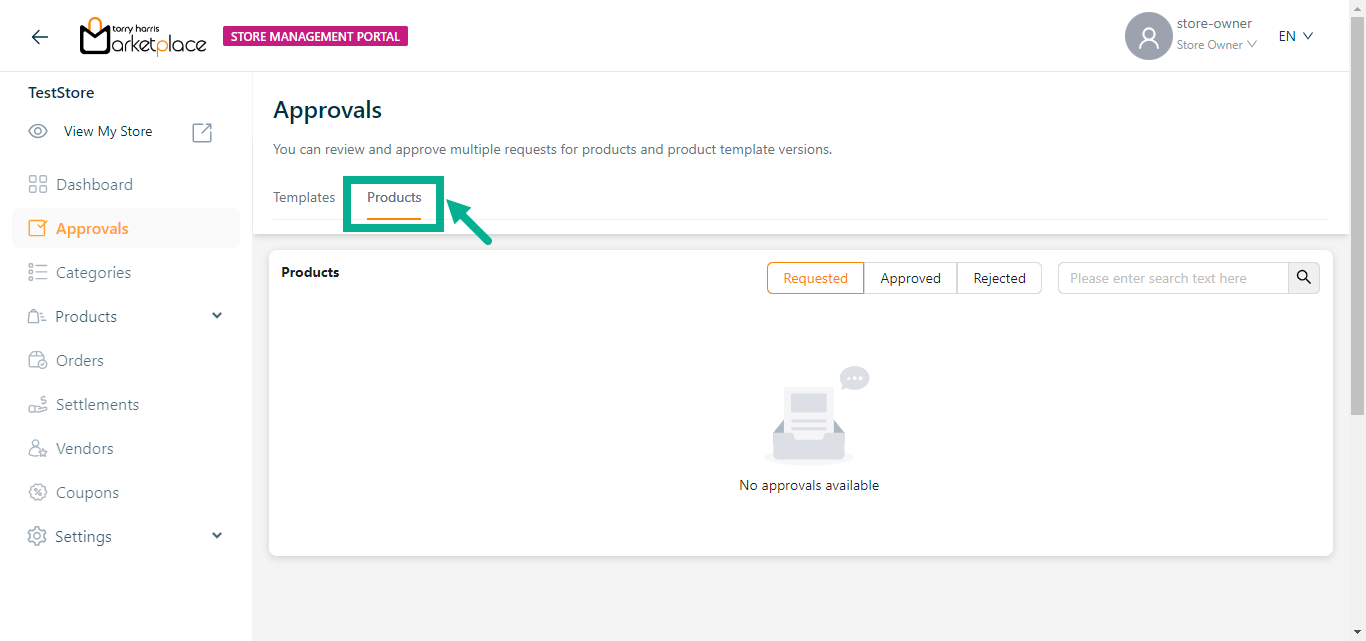This screenshot has height=641, width=1366.
Task: Open store in new window icon
Action: tap(202, 132)
